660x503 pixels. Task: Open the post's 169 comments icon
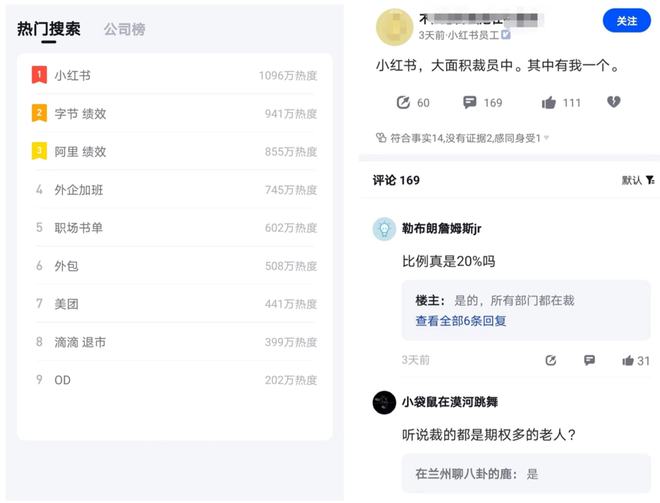click(470, 102)
